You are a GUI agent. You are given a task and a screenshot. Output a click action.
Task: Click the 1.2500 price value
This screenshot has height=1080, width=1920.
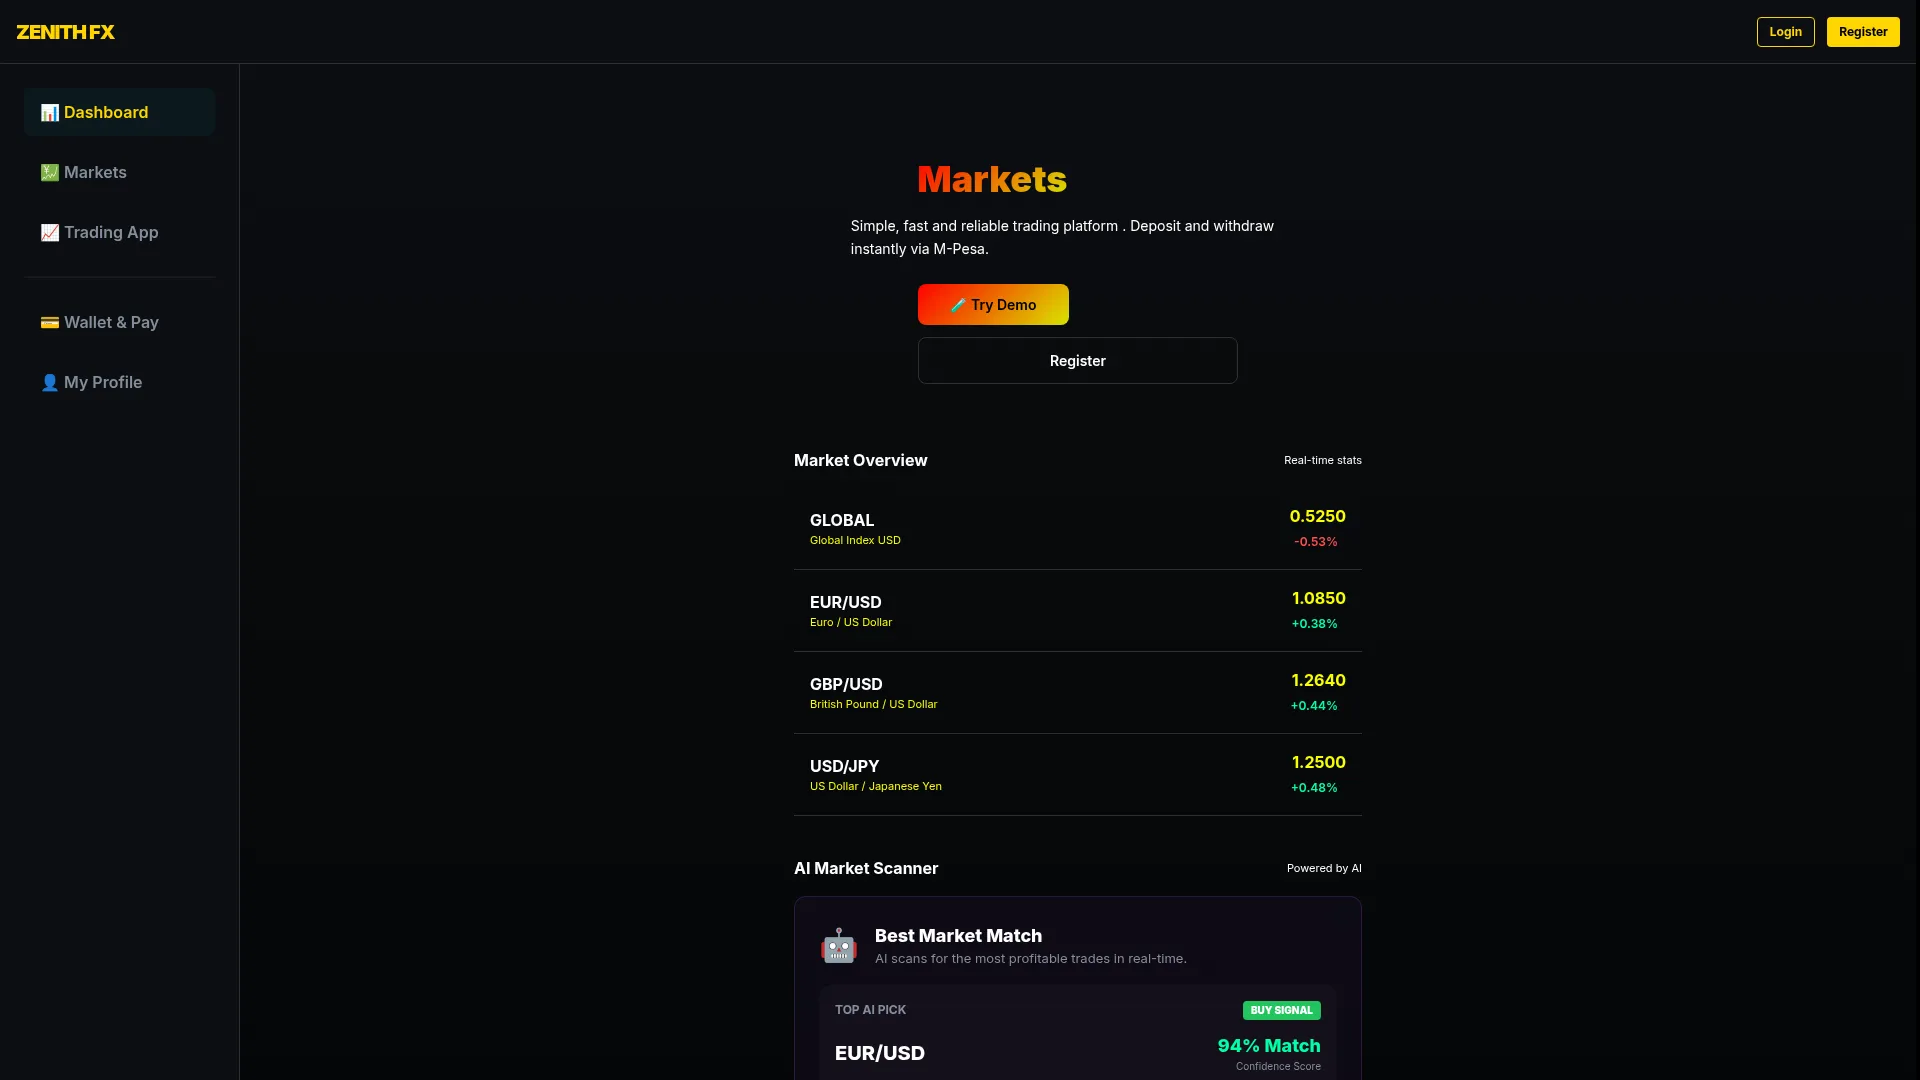pyautogui.click(x=1318, y=763)
